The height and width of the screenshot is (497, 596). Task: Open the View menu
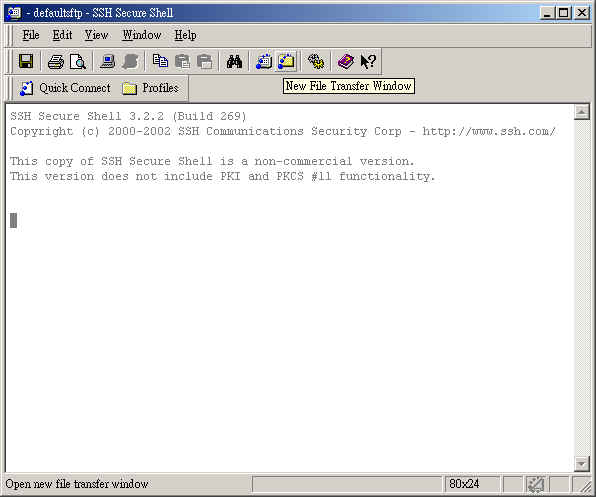pyautogui.click(x=97, y=35)
